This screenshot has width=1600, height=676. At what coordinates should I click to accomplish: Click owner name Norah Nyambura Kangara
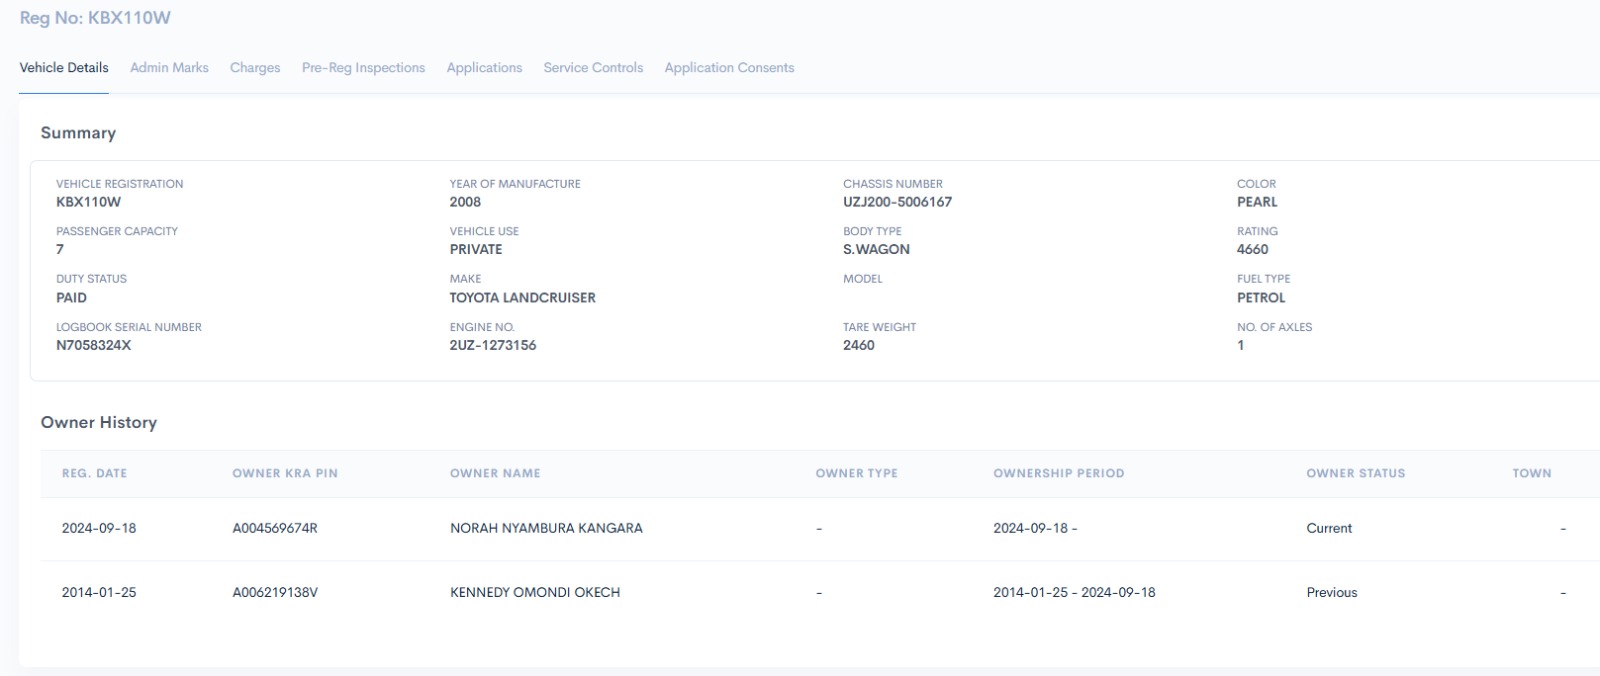[x=546, y=528]
